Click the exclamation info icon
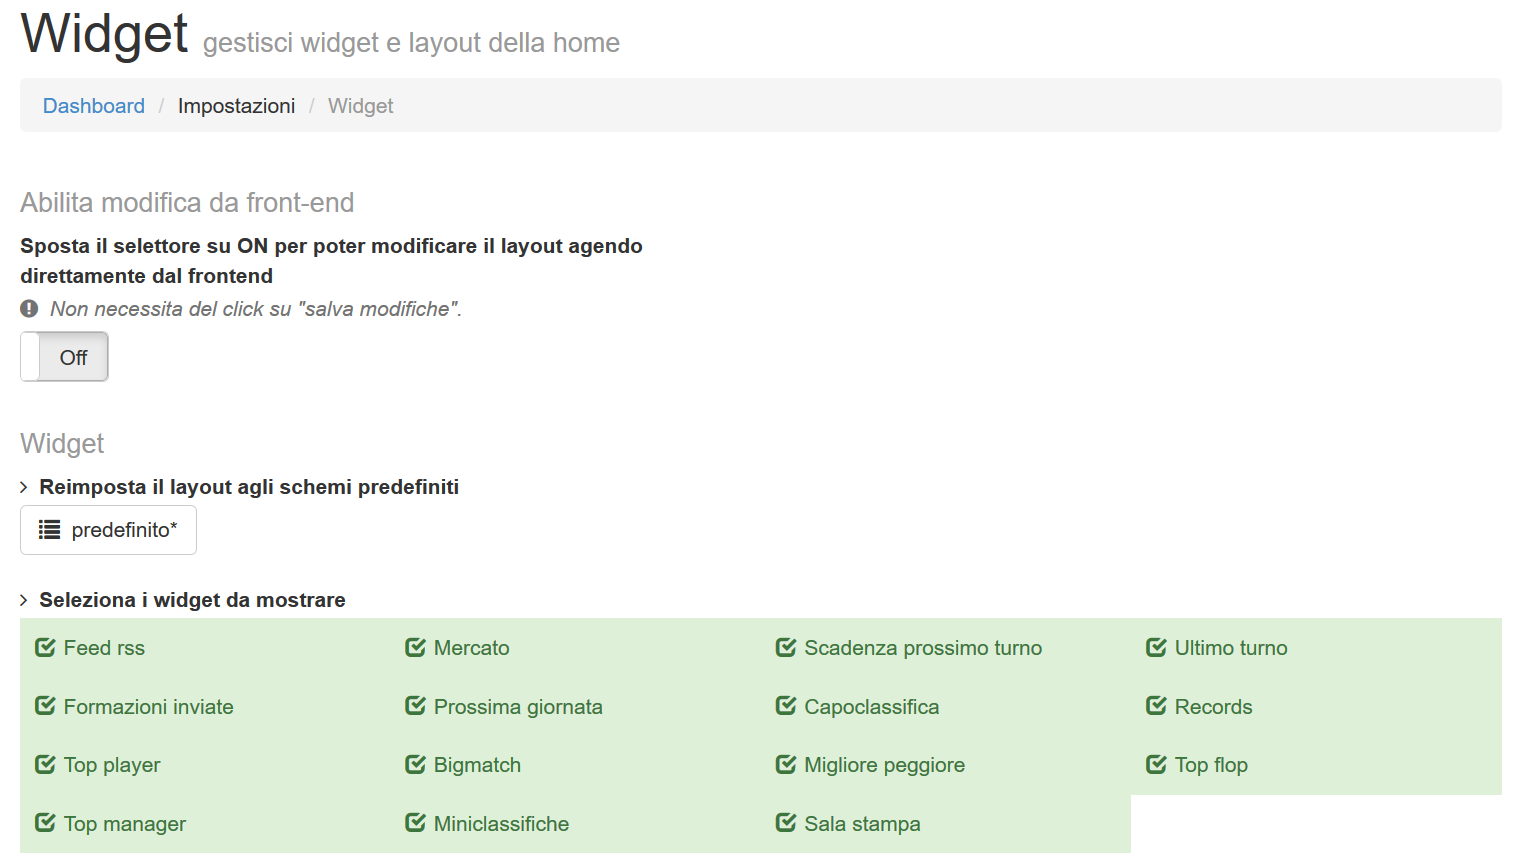Image resolution: width=1527 pixels, height=867 pixels. point(30,309)
